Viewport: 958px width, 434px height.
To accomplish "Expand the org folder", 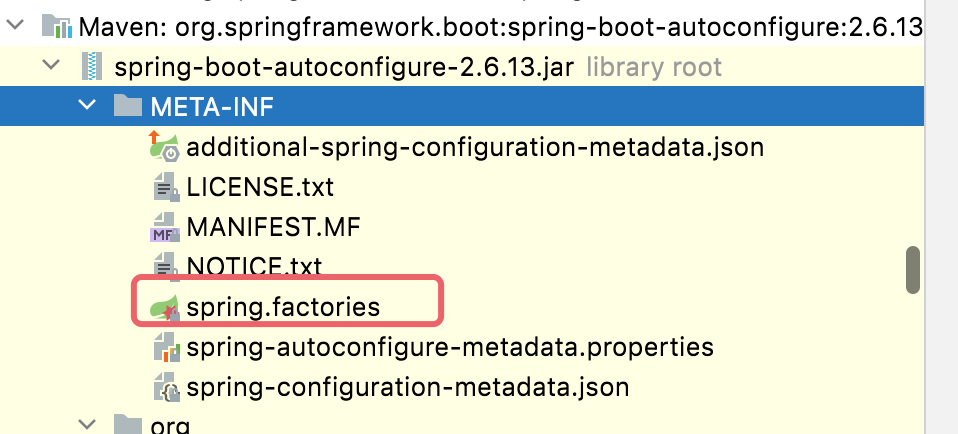I will [x=88, y=425].
